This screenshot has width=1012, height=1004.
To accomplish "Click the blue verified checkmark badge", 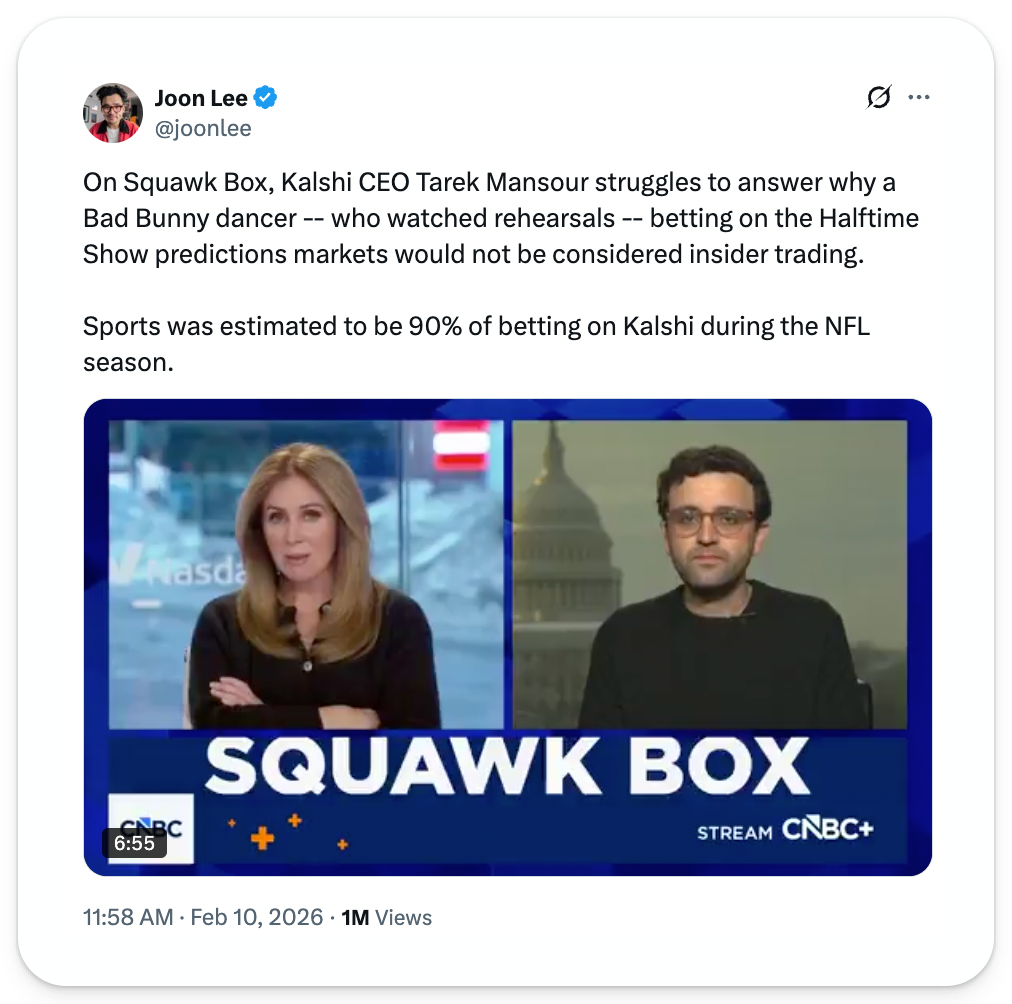I will (265, 97).
